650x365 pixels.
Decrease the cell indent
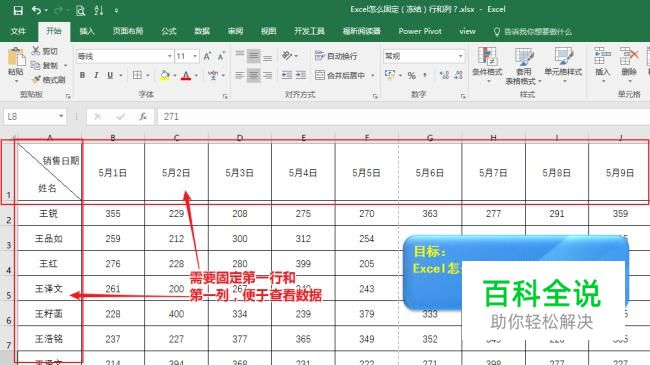click(286, 75)
